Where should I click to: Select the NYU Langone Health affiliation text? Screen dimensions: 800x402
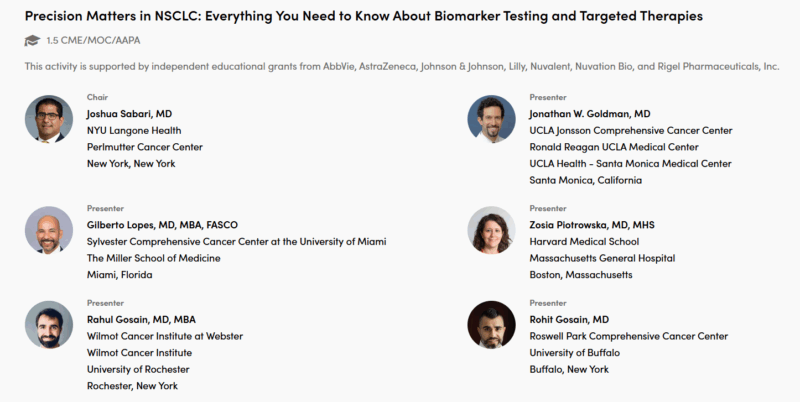tap(134, 131)
